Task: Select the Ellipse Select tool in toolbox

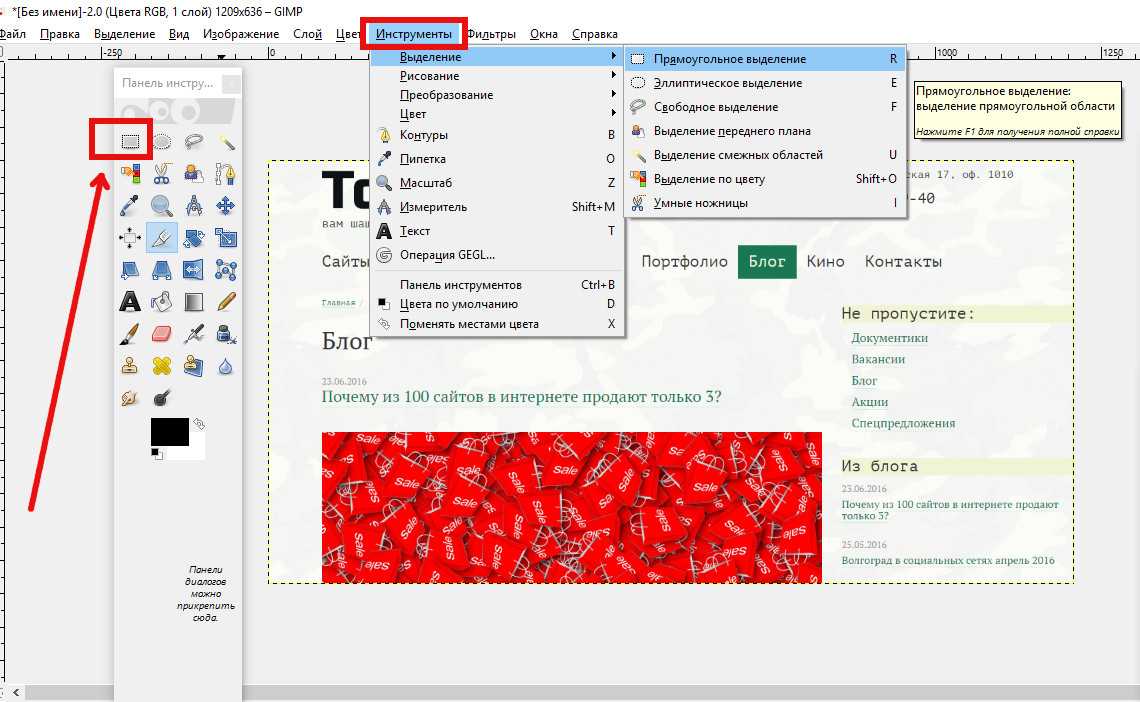Action: [x=162, y=142]
